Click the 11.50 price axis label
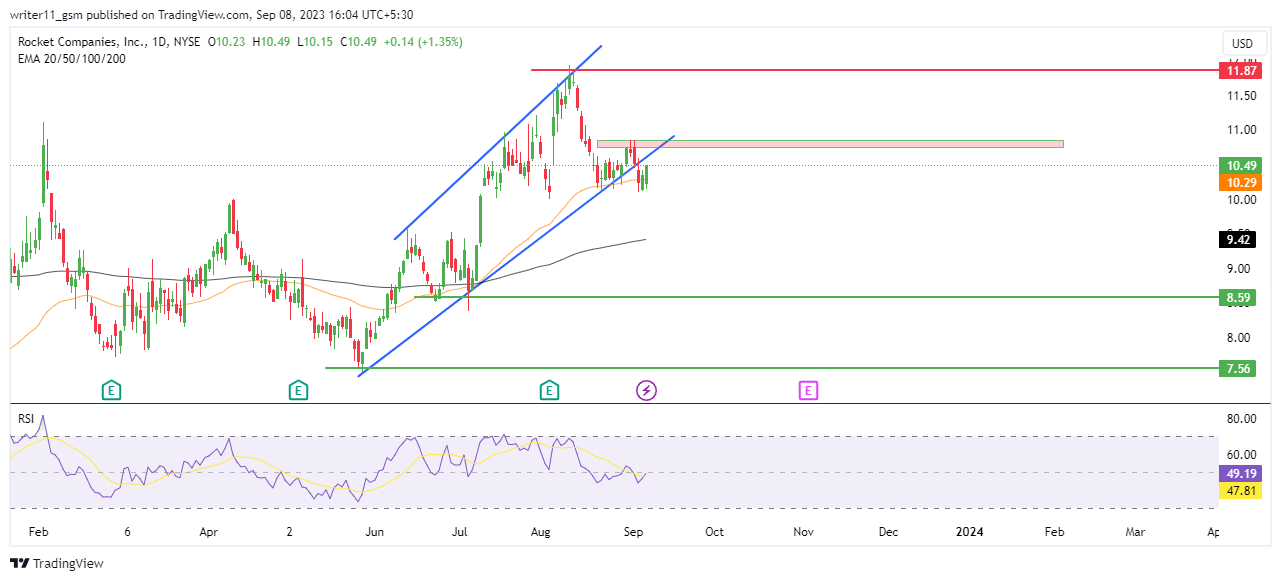This screenshot has height=581, width=1281. (x=1240, y=96)
